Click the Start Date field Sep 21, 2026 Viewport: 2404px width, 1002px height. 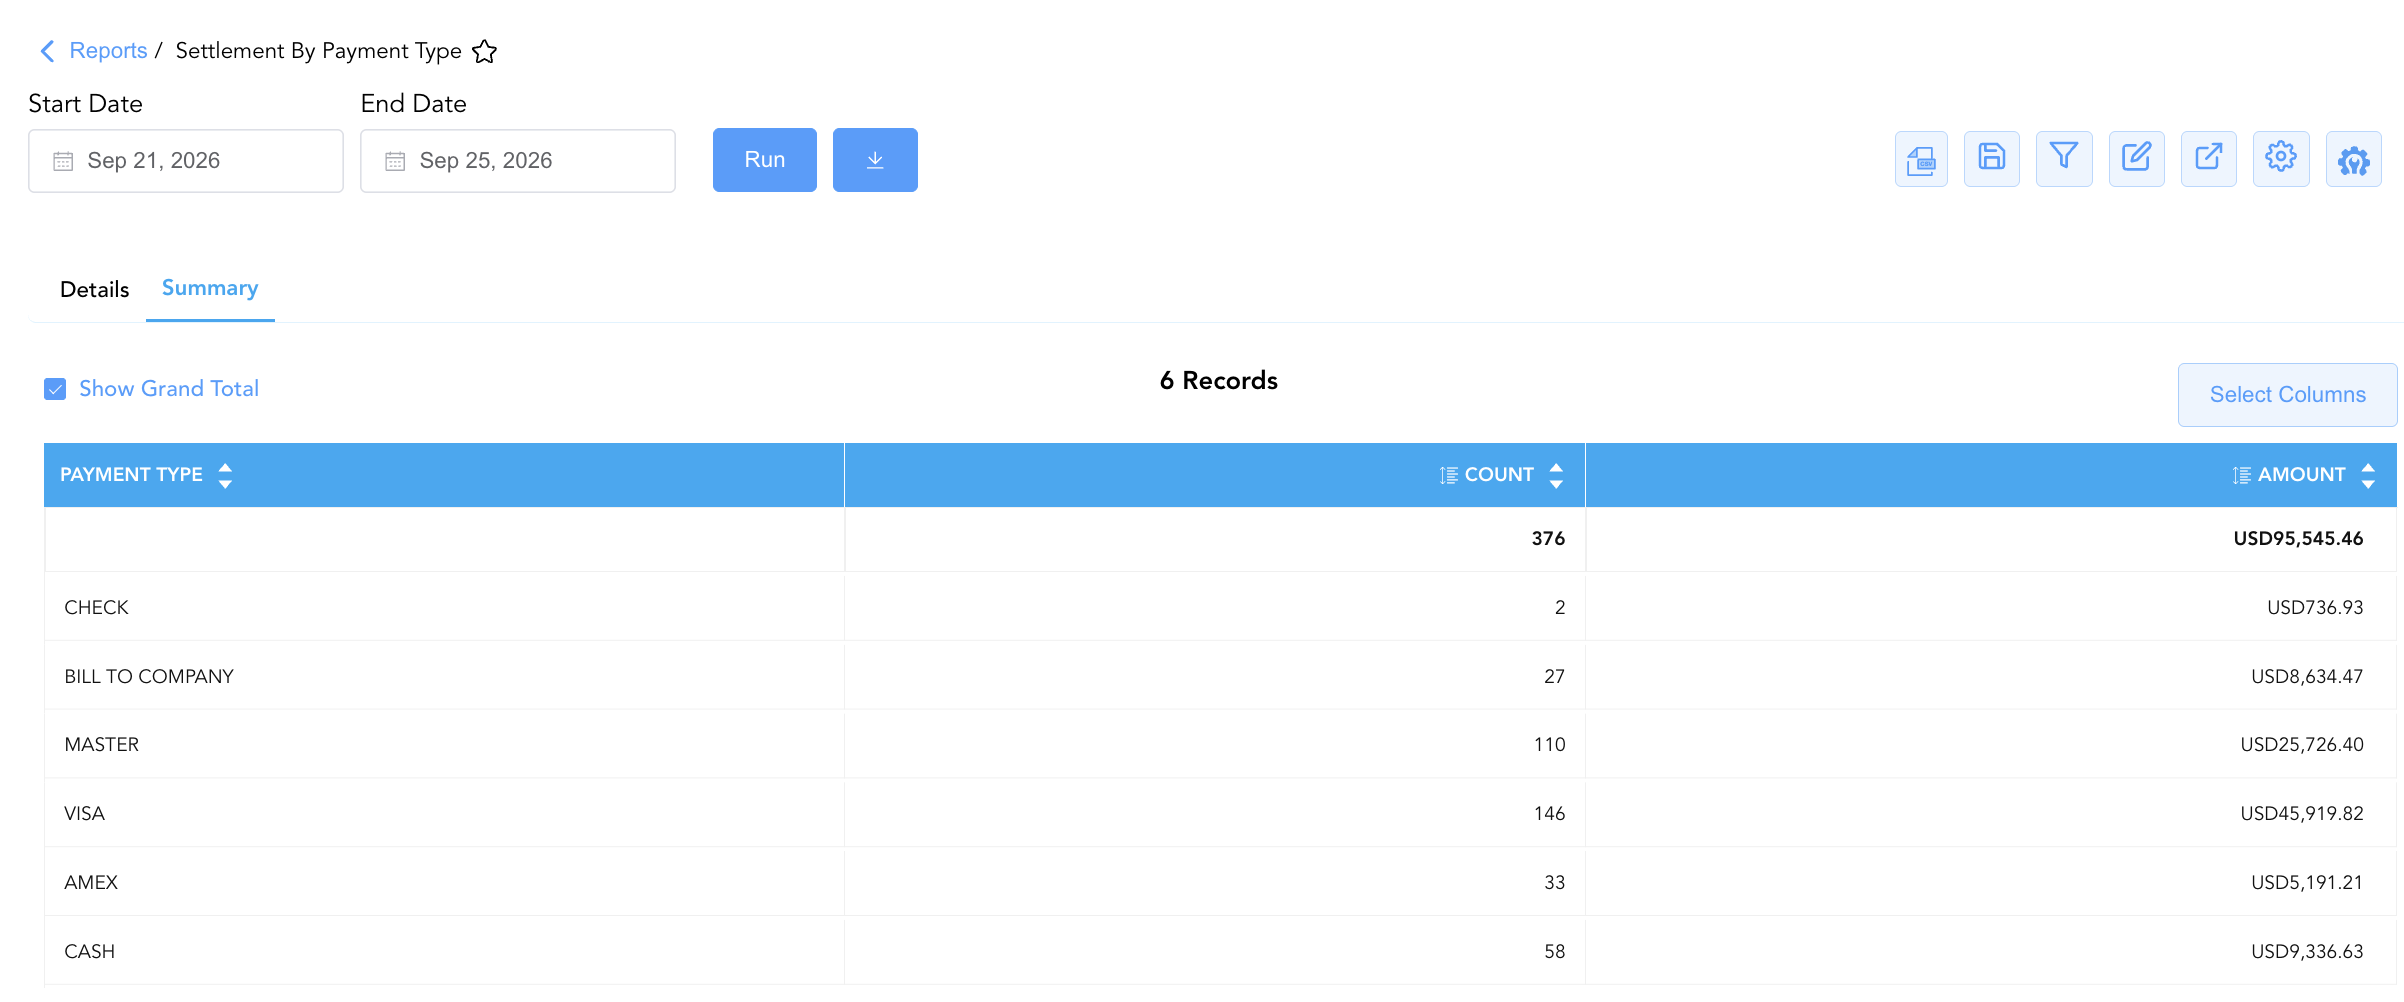click(x=186, y=161)
